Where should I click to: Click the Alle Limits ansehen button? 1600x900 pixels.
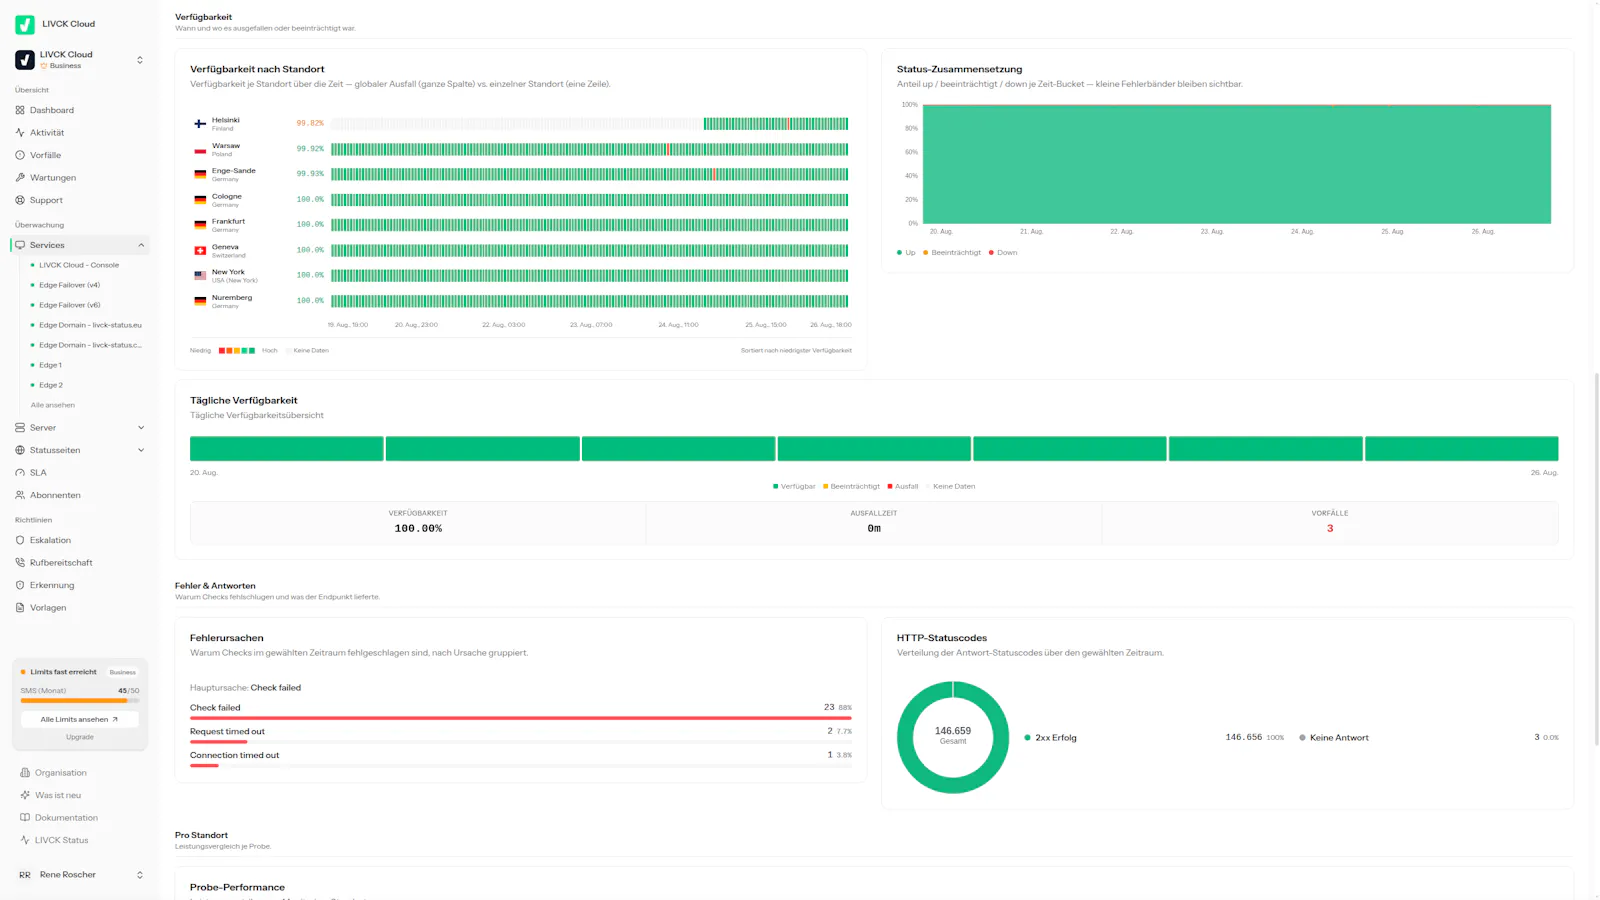(80, 719)
